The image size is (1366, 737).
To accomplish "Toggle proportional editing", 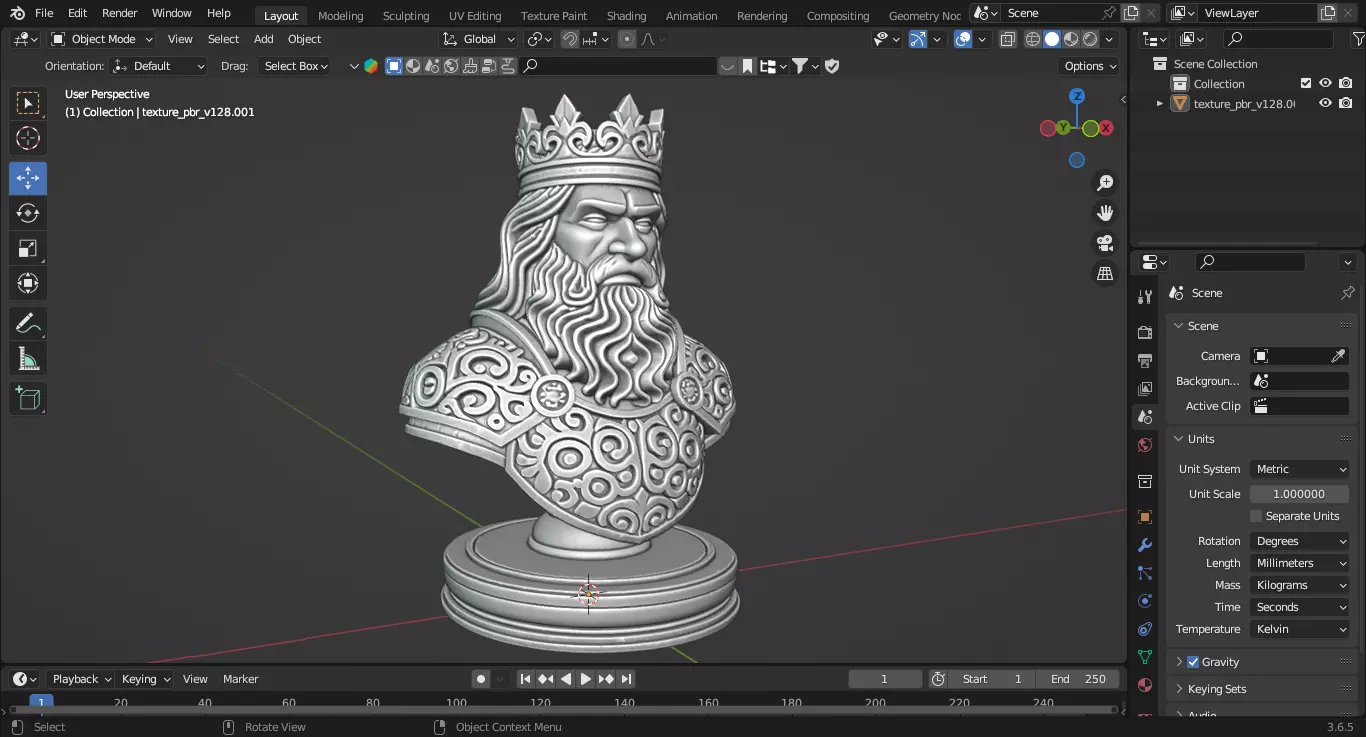I will pos(627,39).
